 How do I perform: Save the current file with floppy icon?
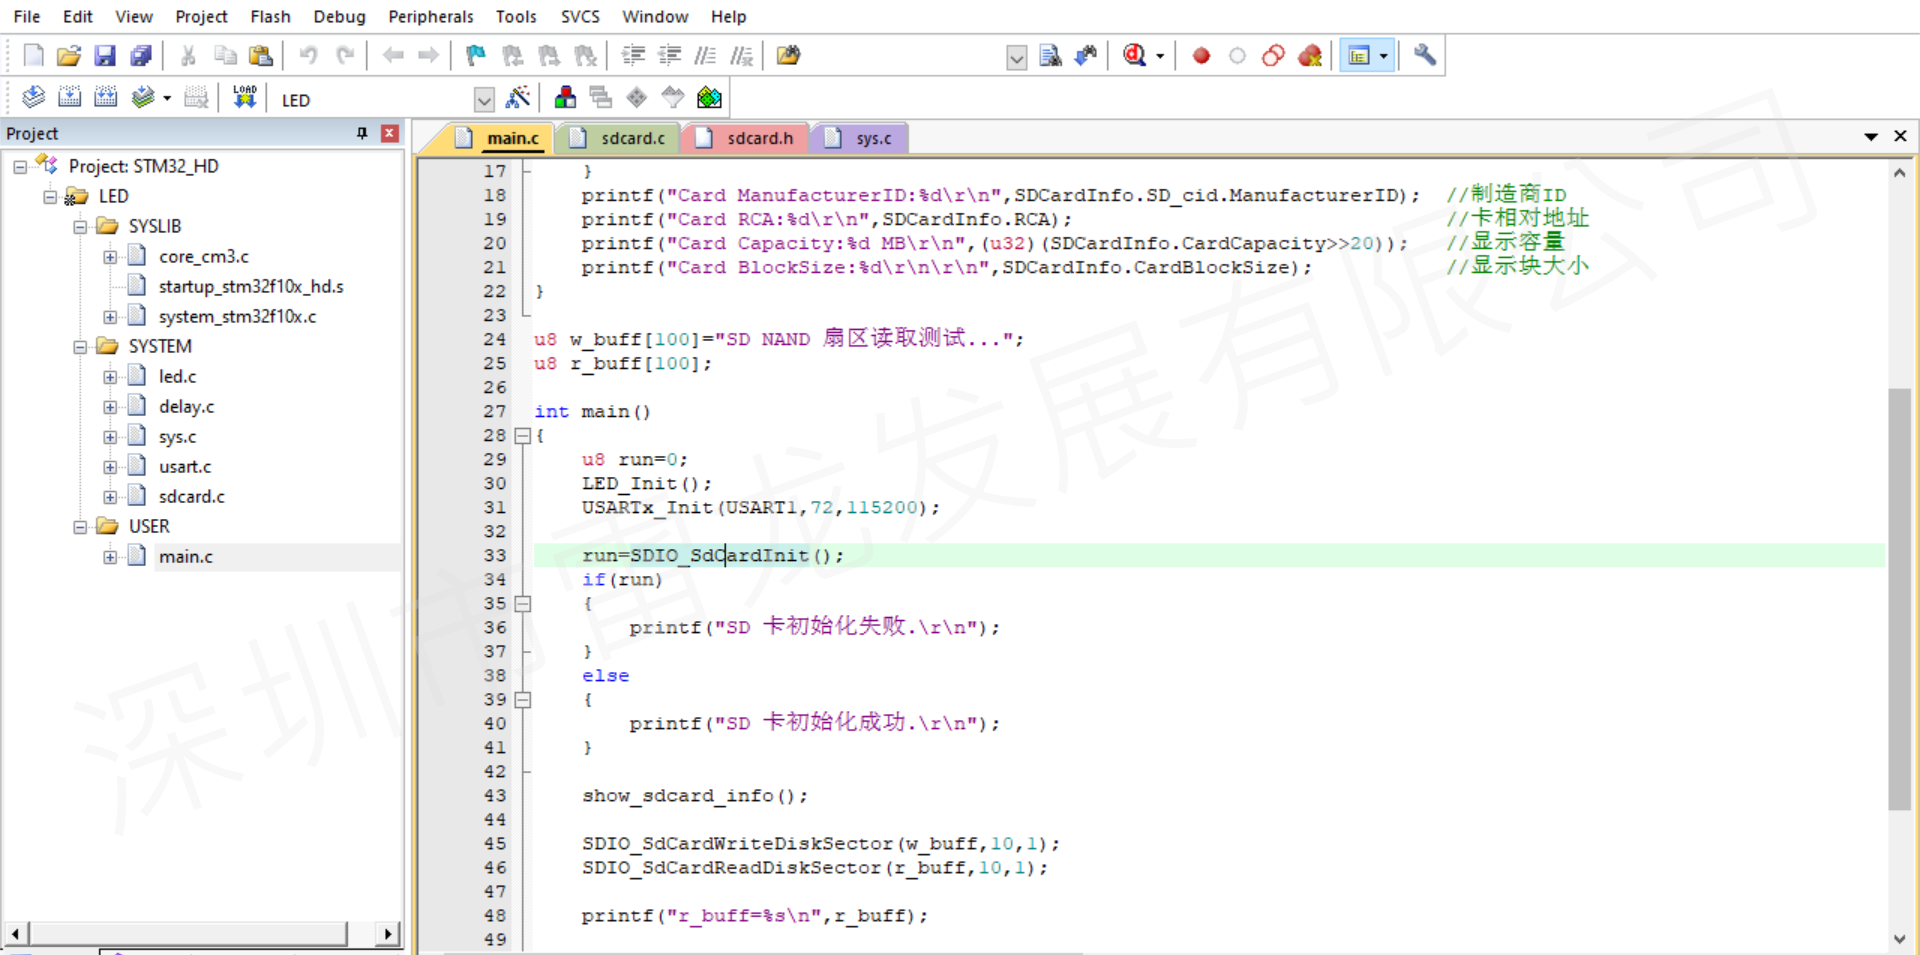[x=105, y=56]
